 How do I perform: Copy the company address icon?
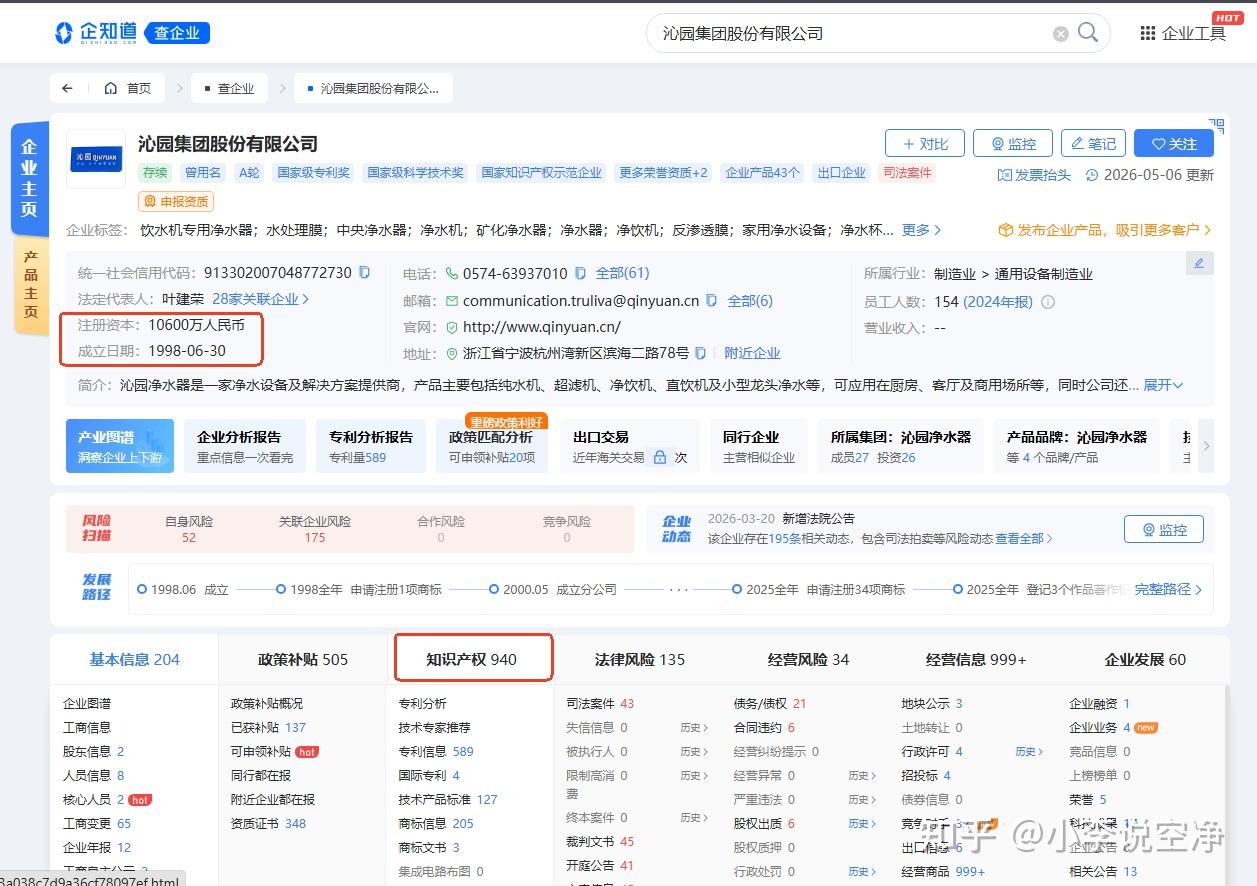coord(701,353)
